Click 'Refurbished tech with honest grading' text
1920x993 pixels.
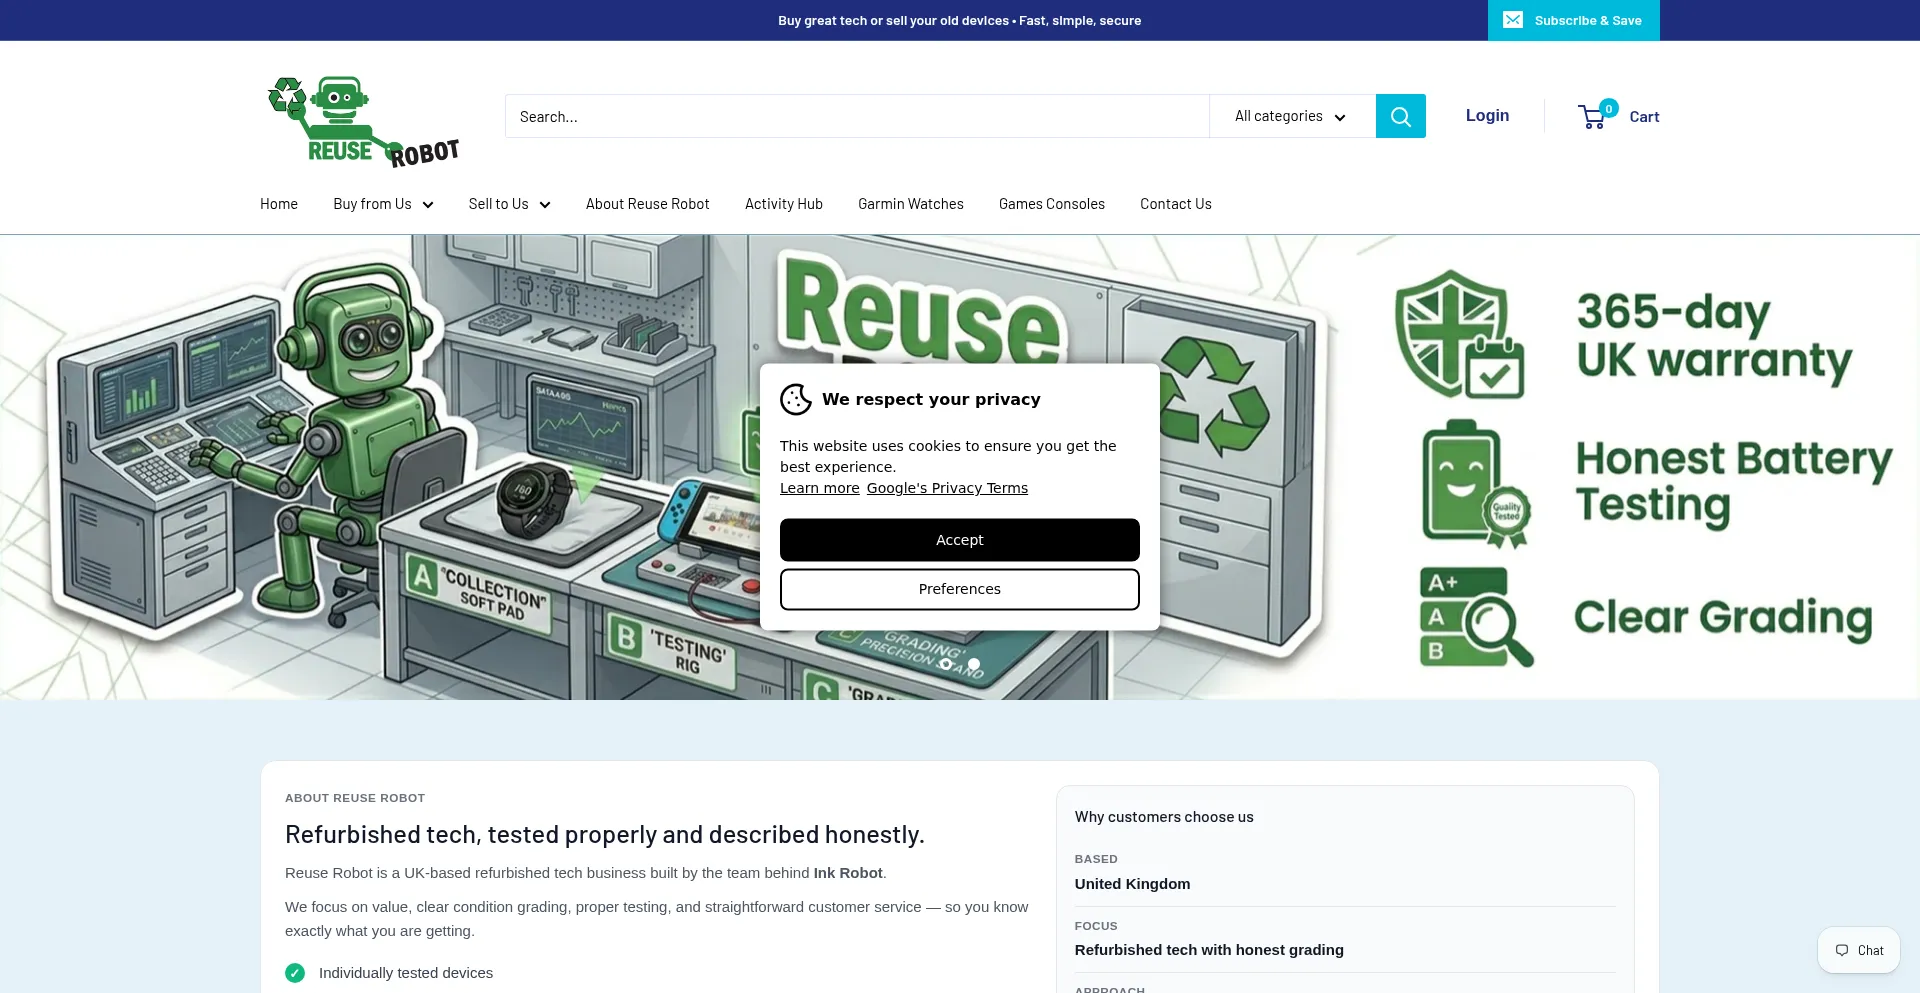(x=1209, y=950)
